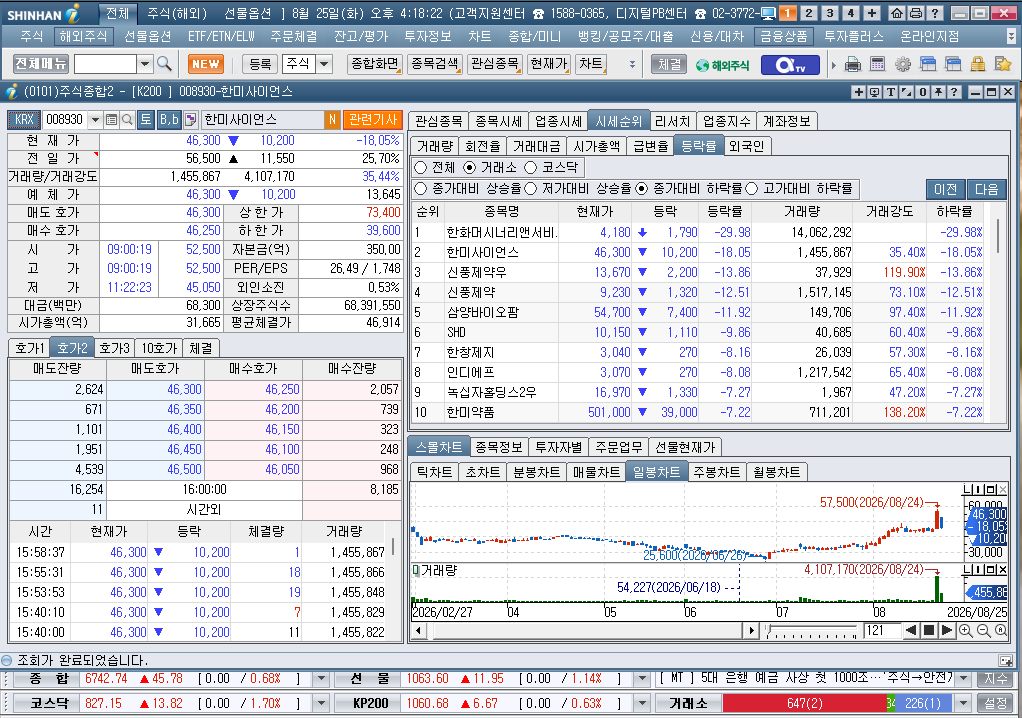Zoom out the chart with the minus magnifier
This screenshot has height=718, width=1022.
tap(983, 630)
